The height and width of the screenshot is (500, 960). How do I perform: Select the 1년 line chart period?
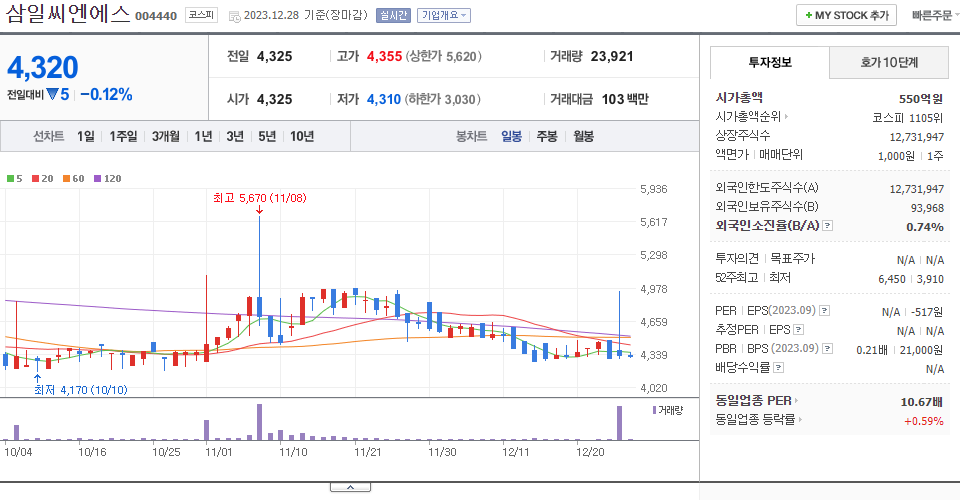203,136
